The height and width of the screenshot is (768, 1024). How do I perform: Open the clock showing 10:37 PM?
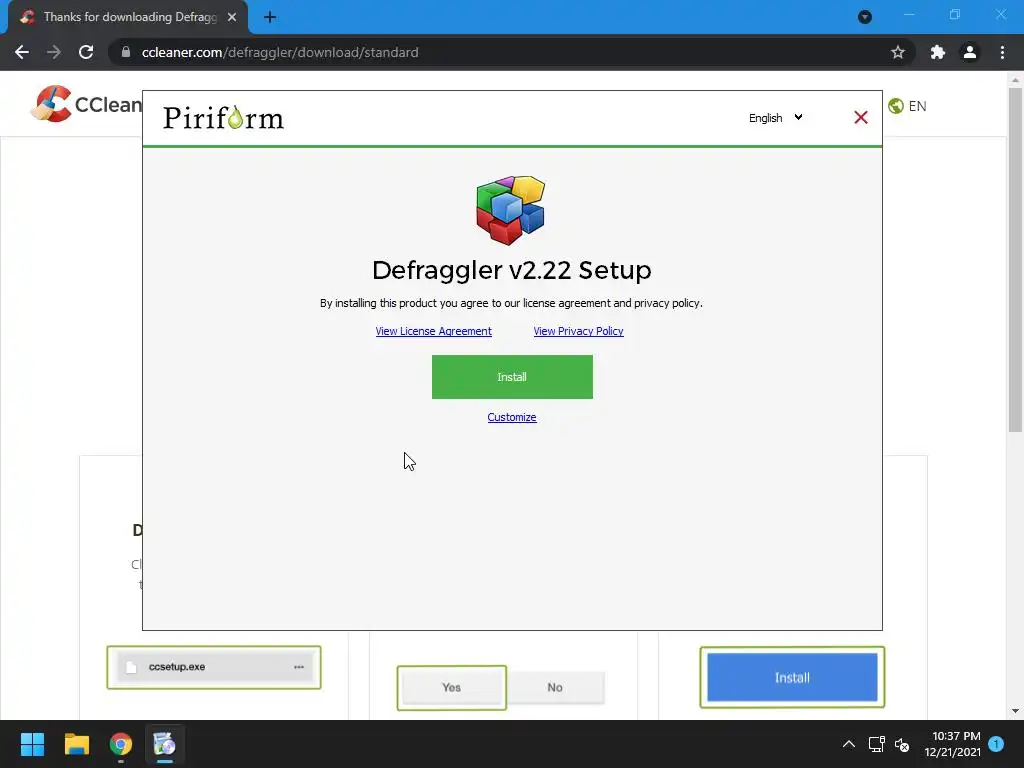pyautogui.click(x=952, y=744)
